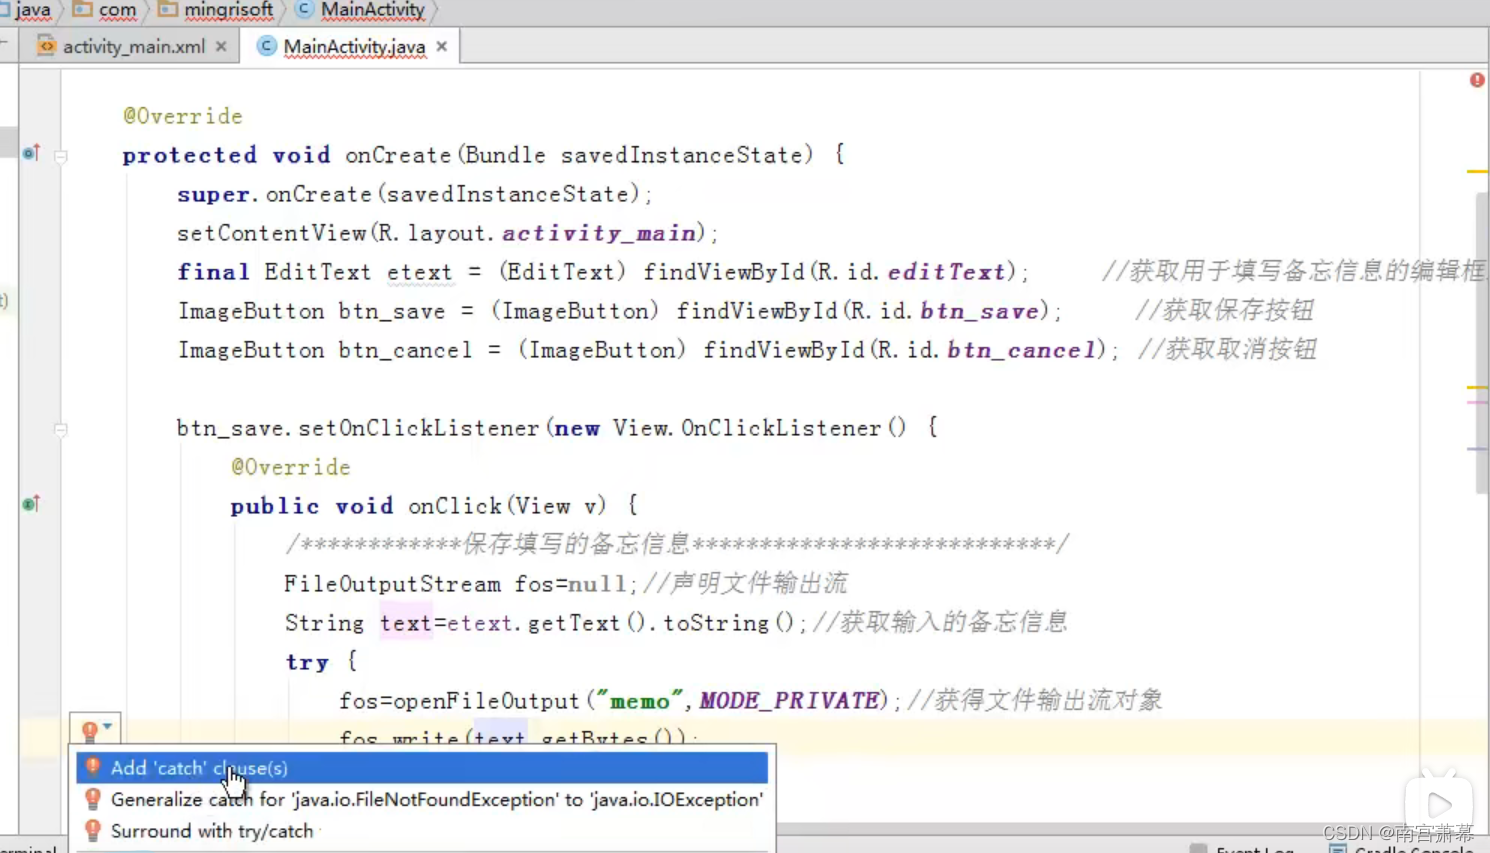Click the red error indicator in the editor corner

pyautogui.click(x=1477, y=80)
